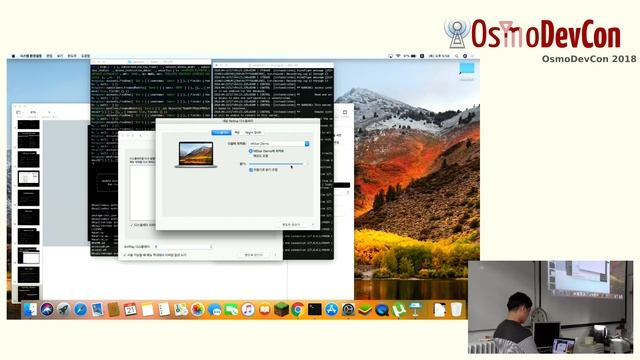Open AirPlay display menu bar icon

click(x=390, y=56)
